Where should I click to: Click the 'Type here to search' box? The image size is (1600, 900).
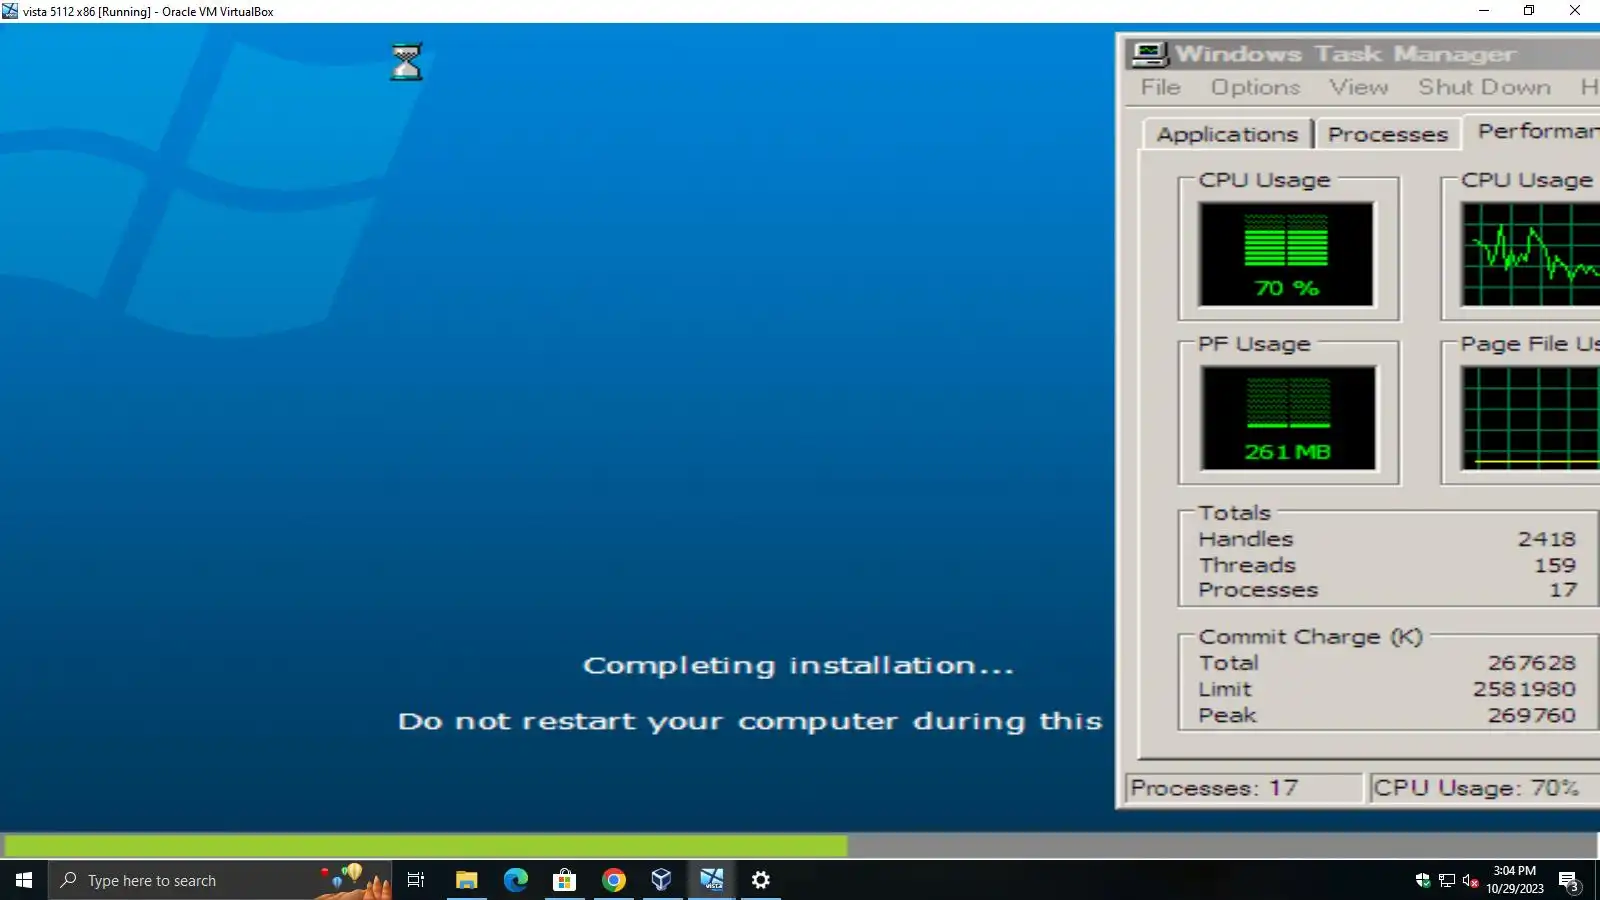click(x=220, y=880)
